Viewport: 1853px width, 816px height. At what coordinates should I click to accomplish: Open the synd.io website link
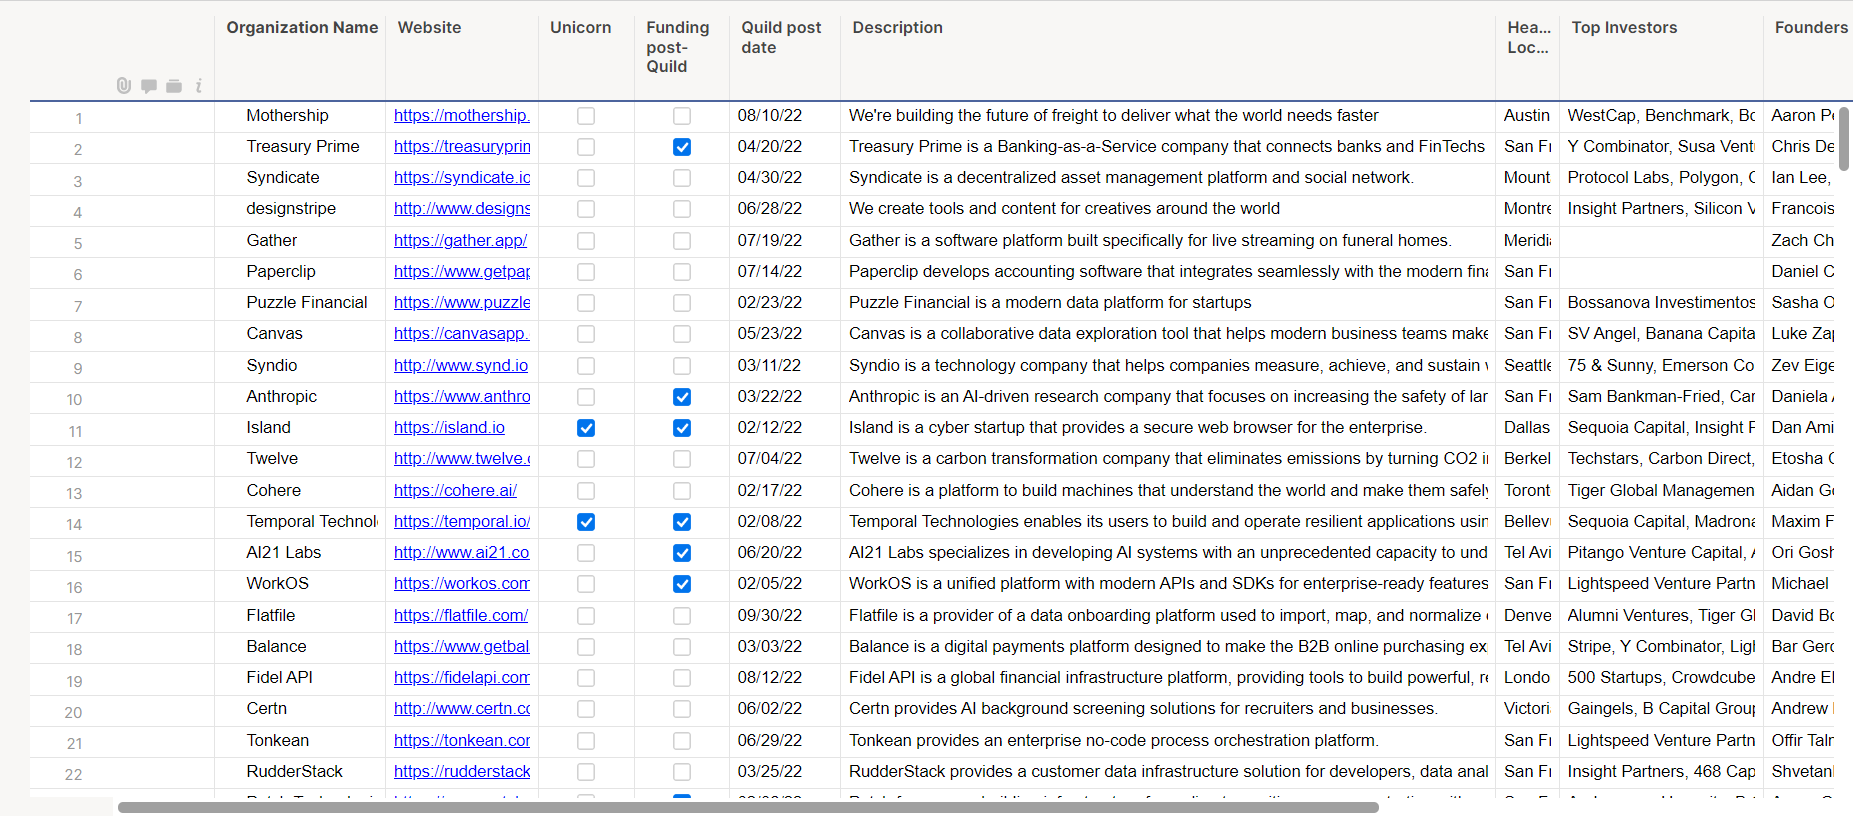point(461,366)
